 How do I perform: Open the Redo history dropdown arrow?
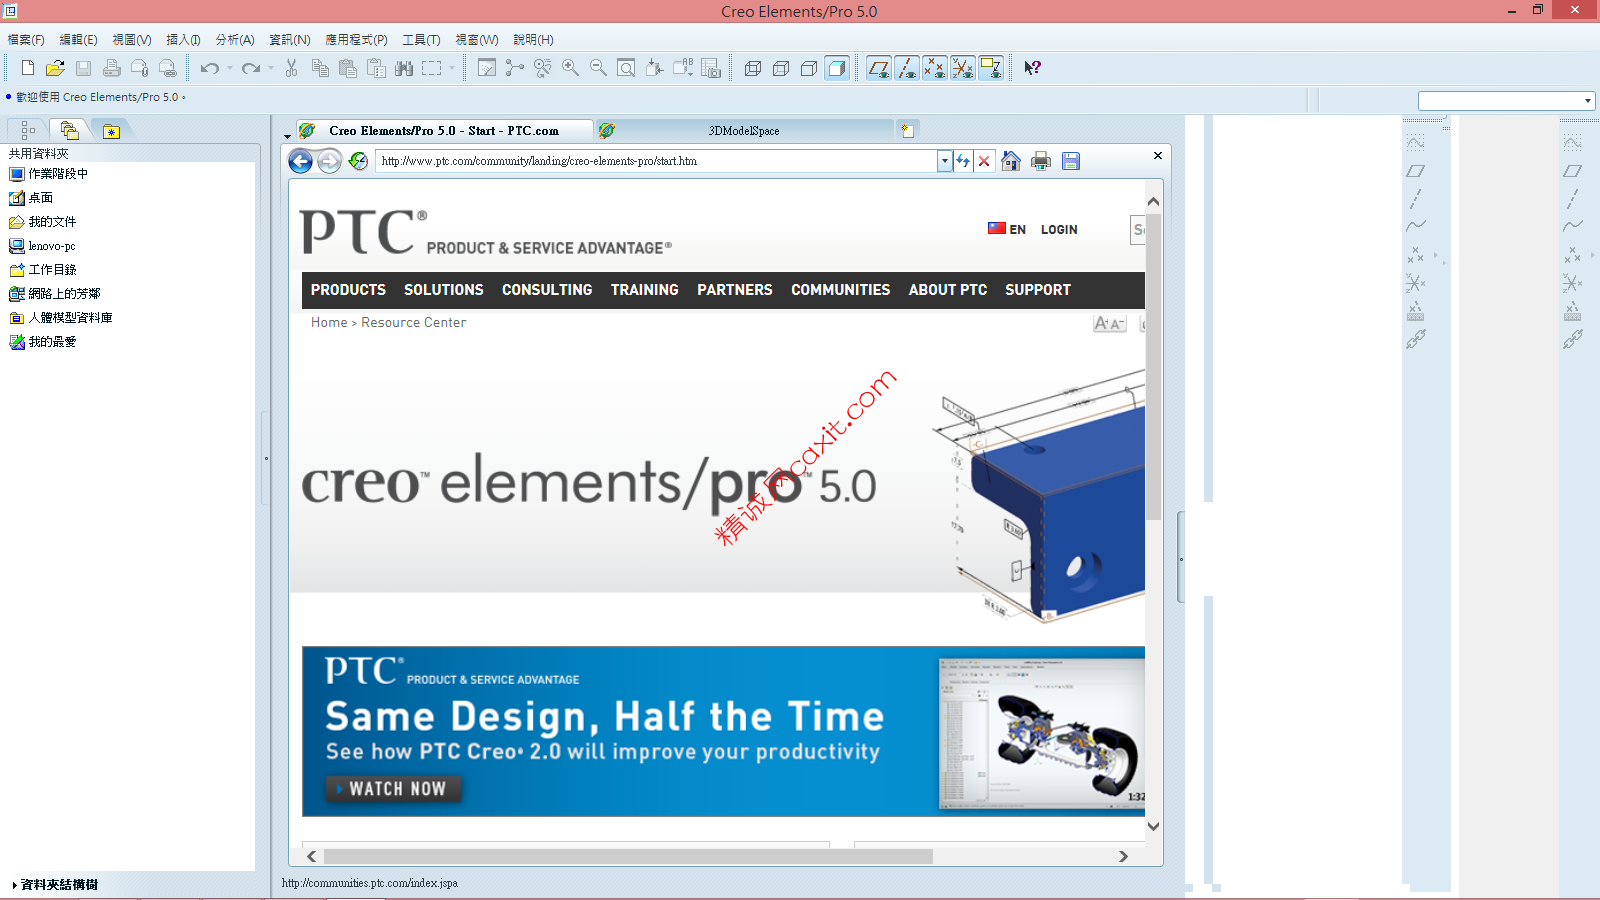pos(271,68)
